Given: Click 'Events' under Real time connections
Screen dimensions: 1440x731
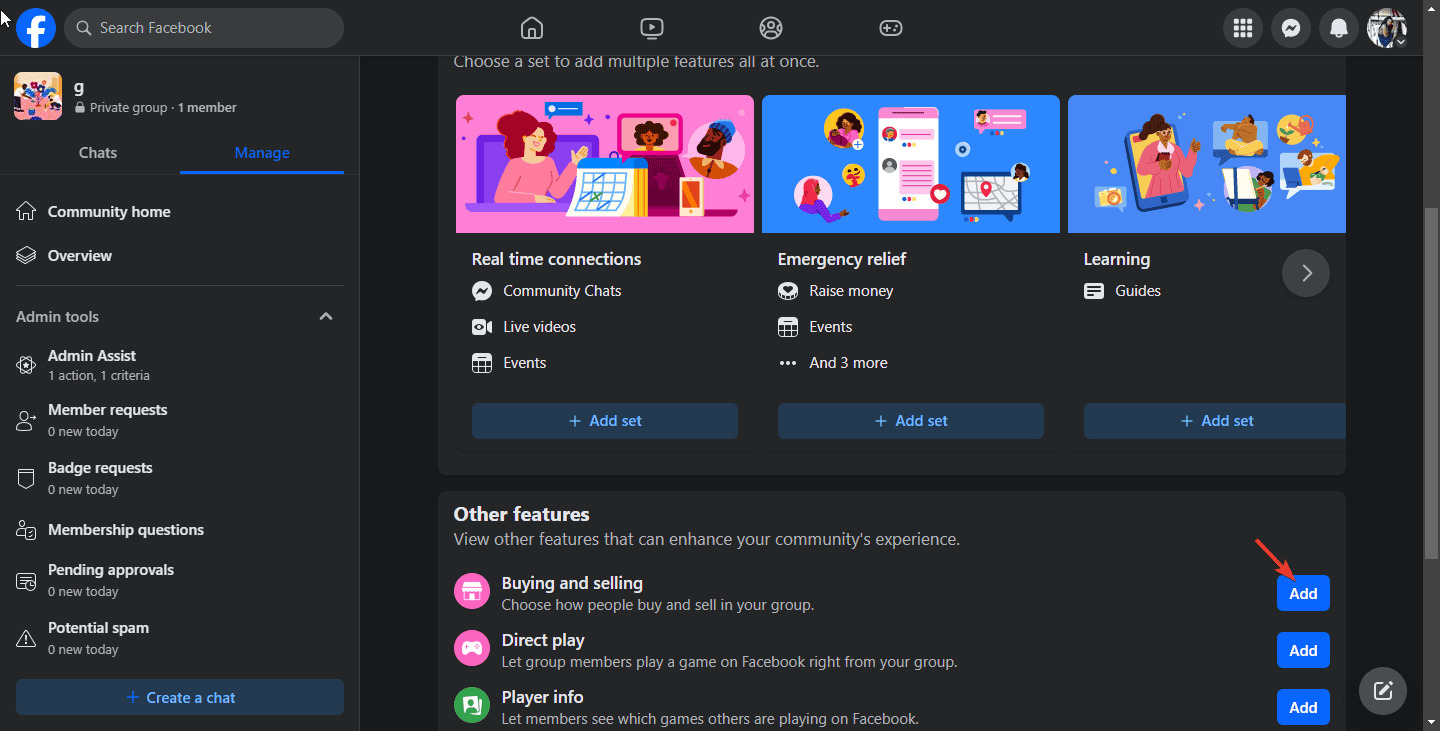Looking at the screenshot, I should (525, 363).
